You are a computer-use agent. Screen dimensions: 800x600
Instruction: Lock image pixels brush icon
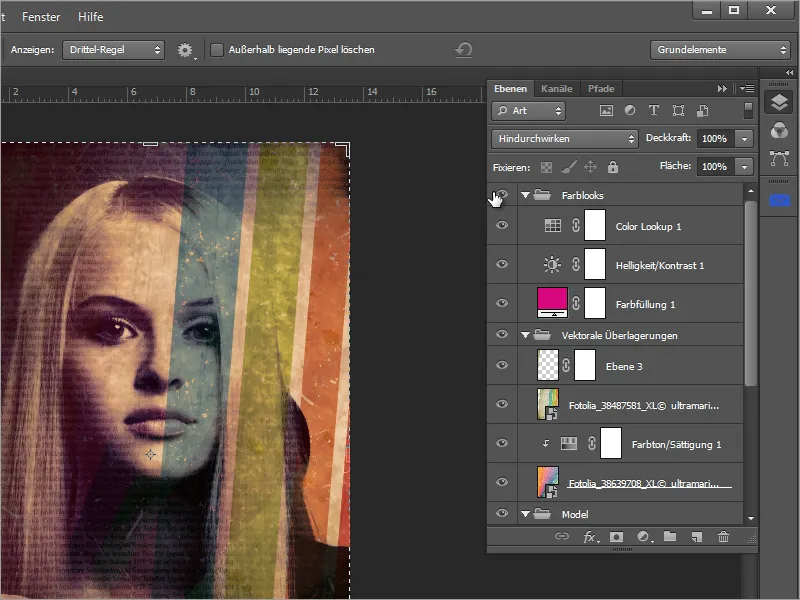point(569,167)
